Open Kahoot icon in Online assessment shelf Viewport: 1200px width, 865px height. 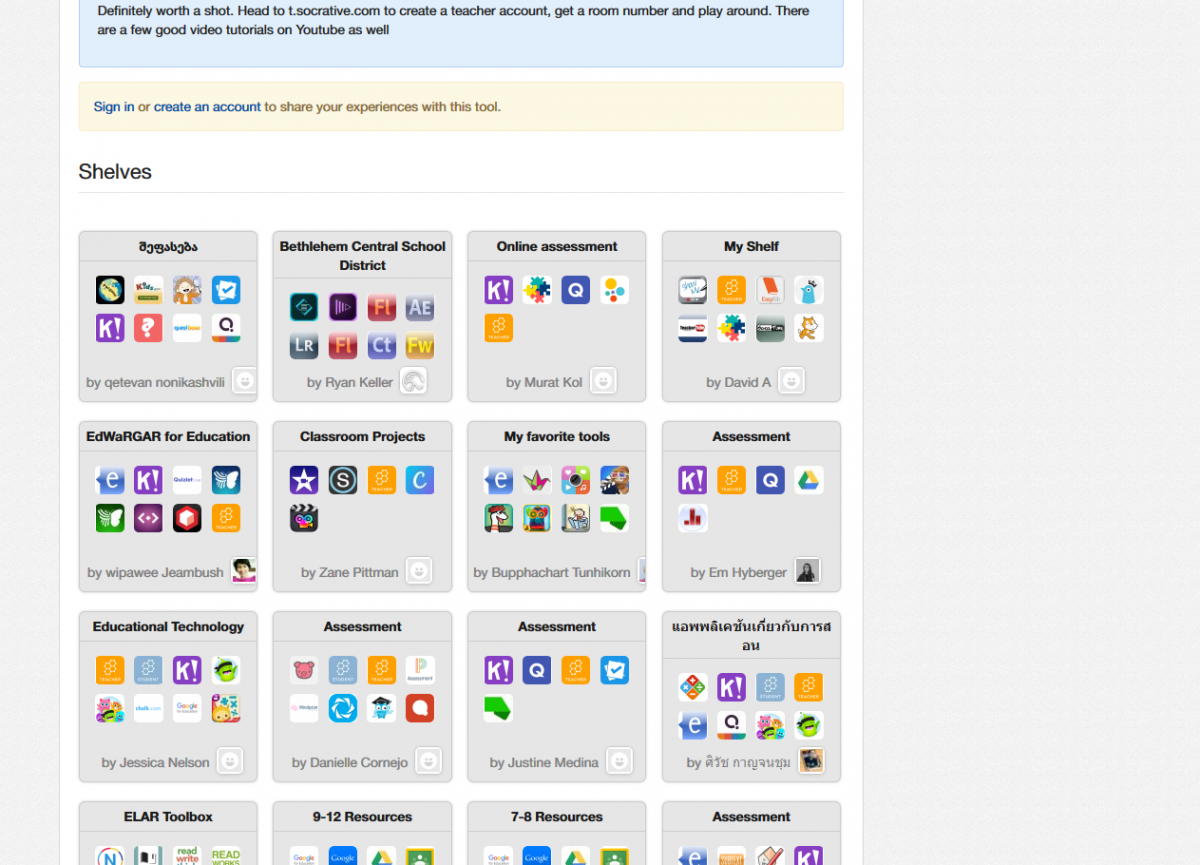(x=499, y=290)
